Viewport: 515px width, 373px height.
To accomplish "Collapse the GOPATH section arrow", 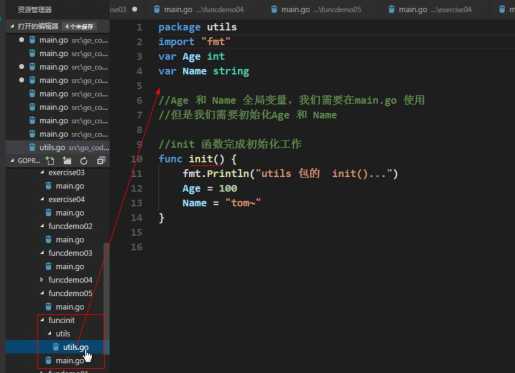I will point(12,161).
